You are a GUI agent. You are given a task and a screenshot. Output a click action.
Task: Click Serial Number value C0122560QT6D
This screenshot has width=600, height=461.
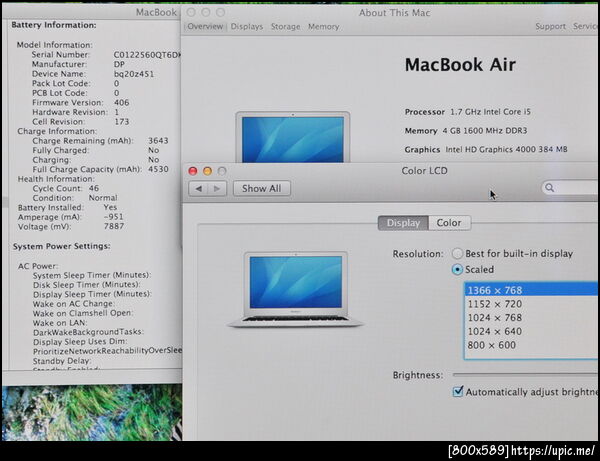tap(147, 55)
